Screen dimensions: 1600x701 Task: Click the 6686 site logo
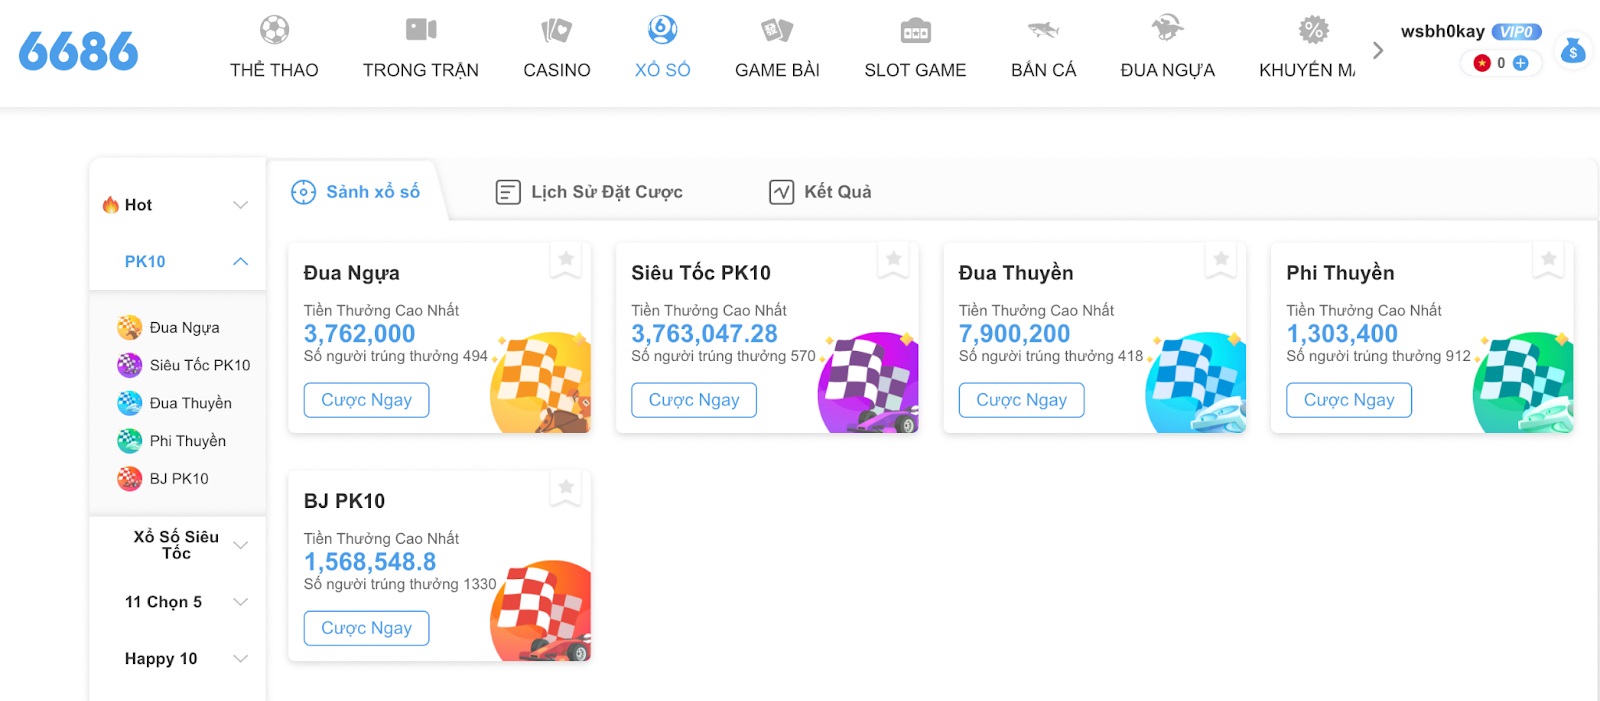click(x=78, y=51)
